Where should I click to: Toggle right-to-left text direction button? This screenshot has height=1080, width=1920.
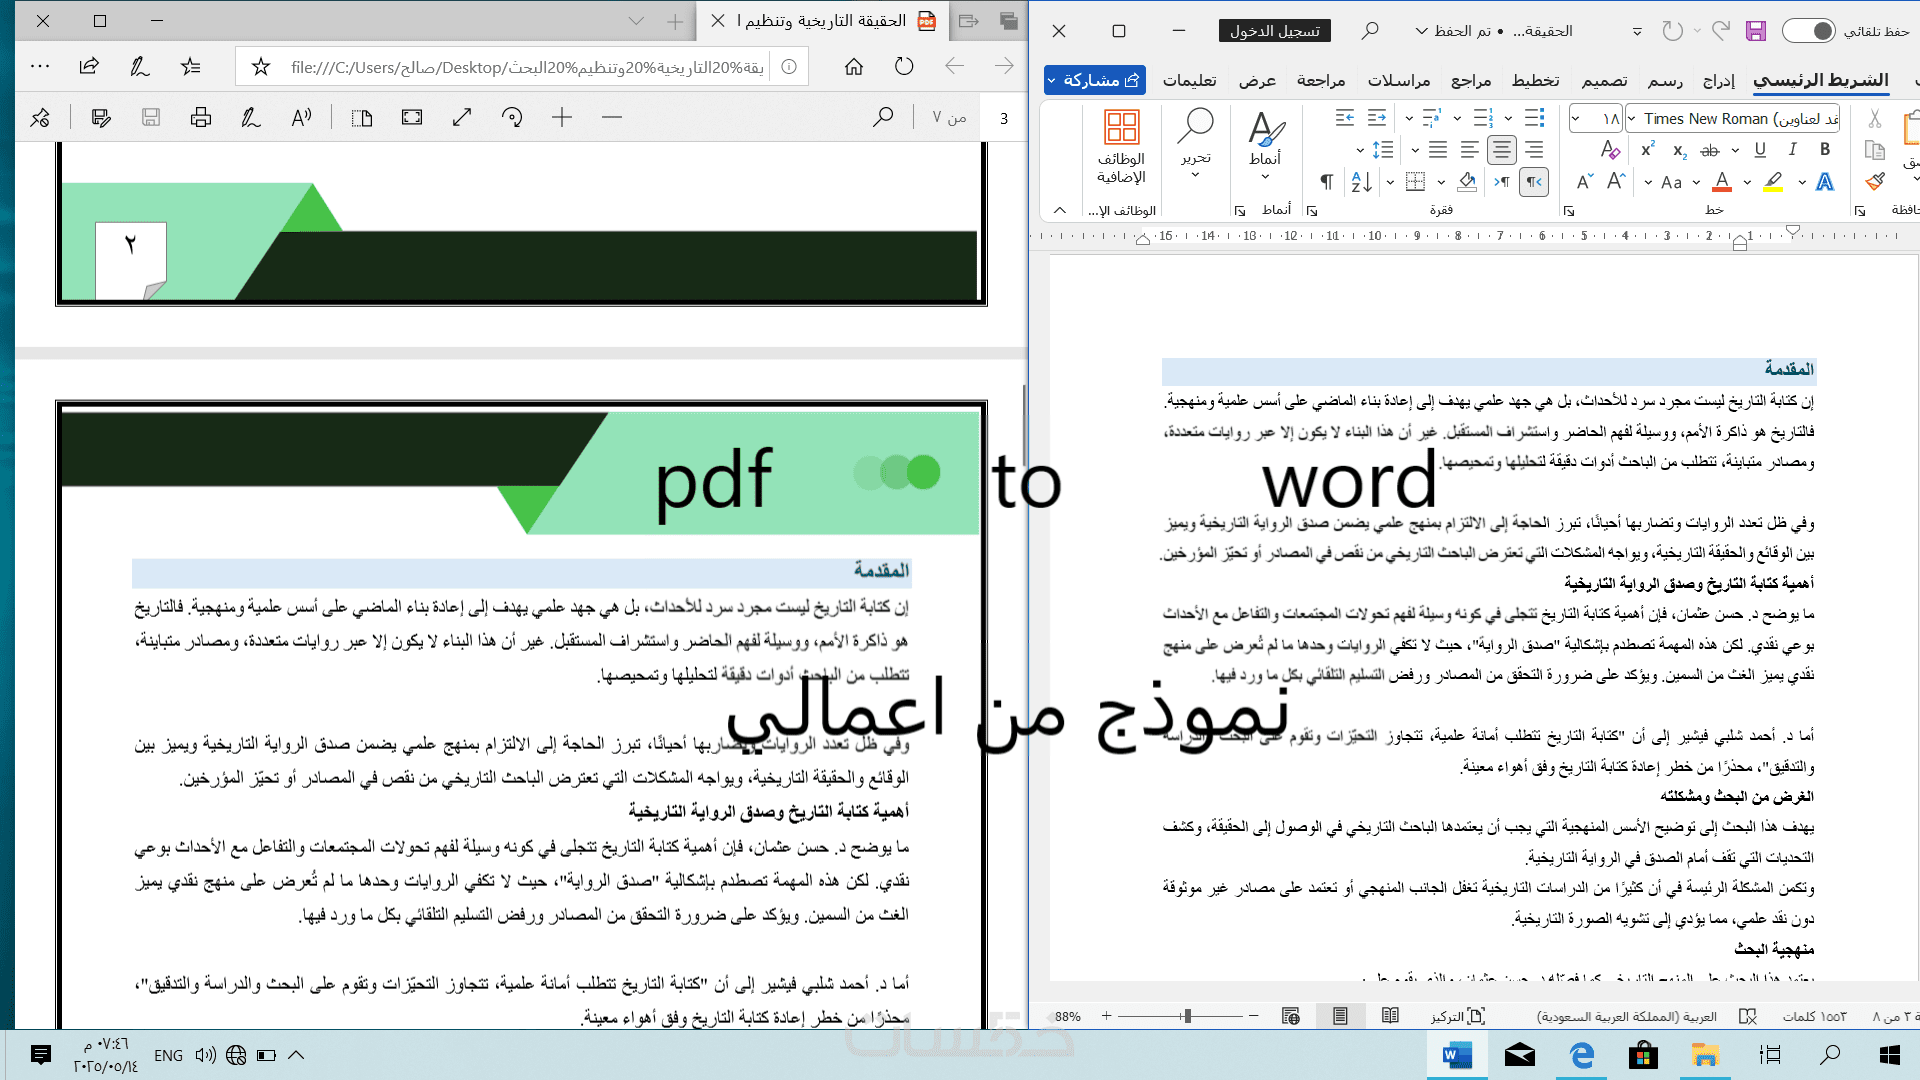(1533, 182)
